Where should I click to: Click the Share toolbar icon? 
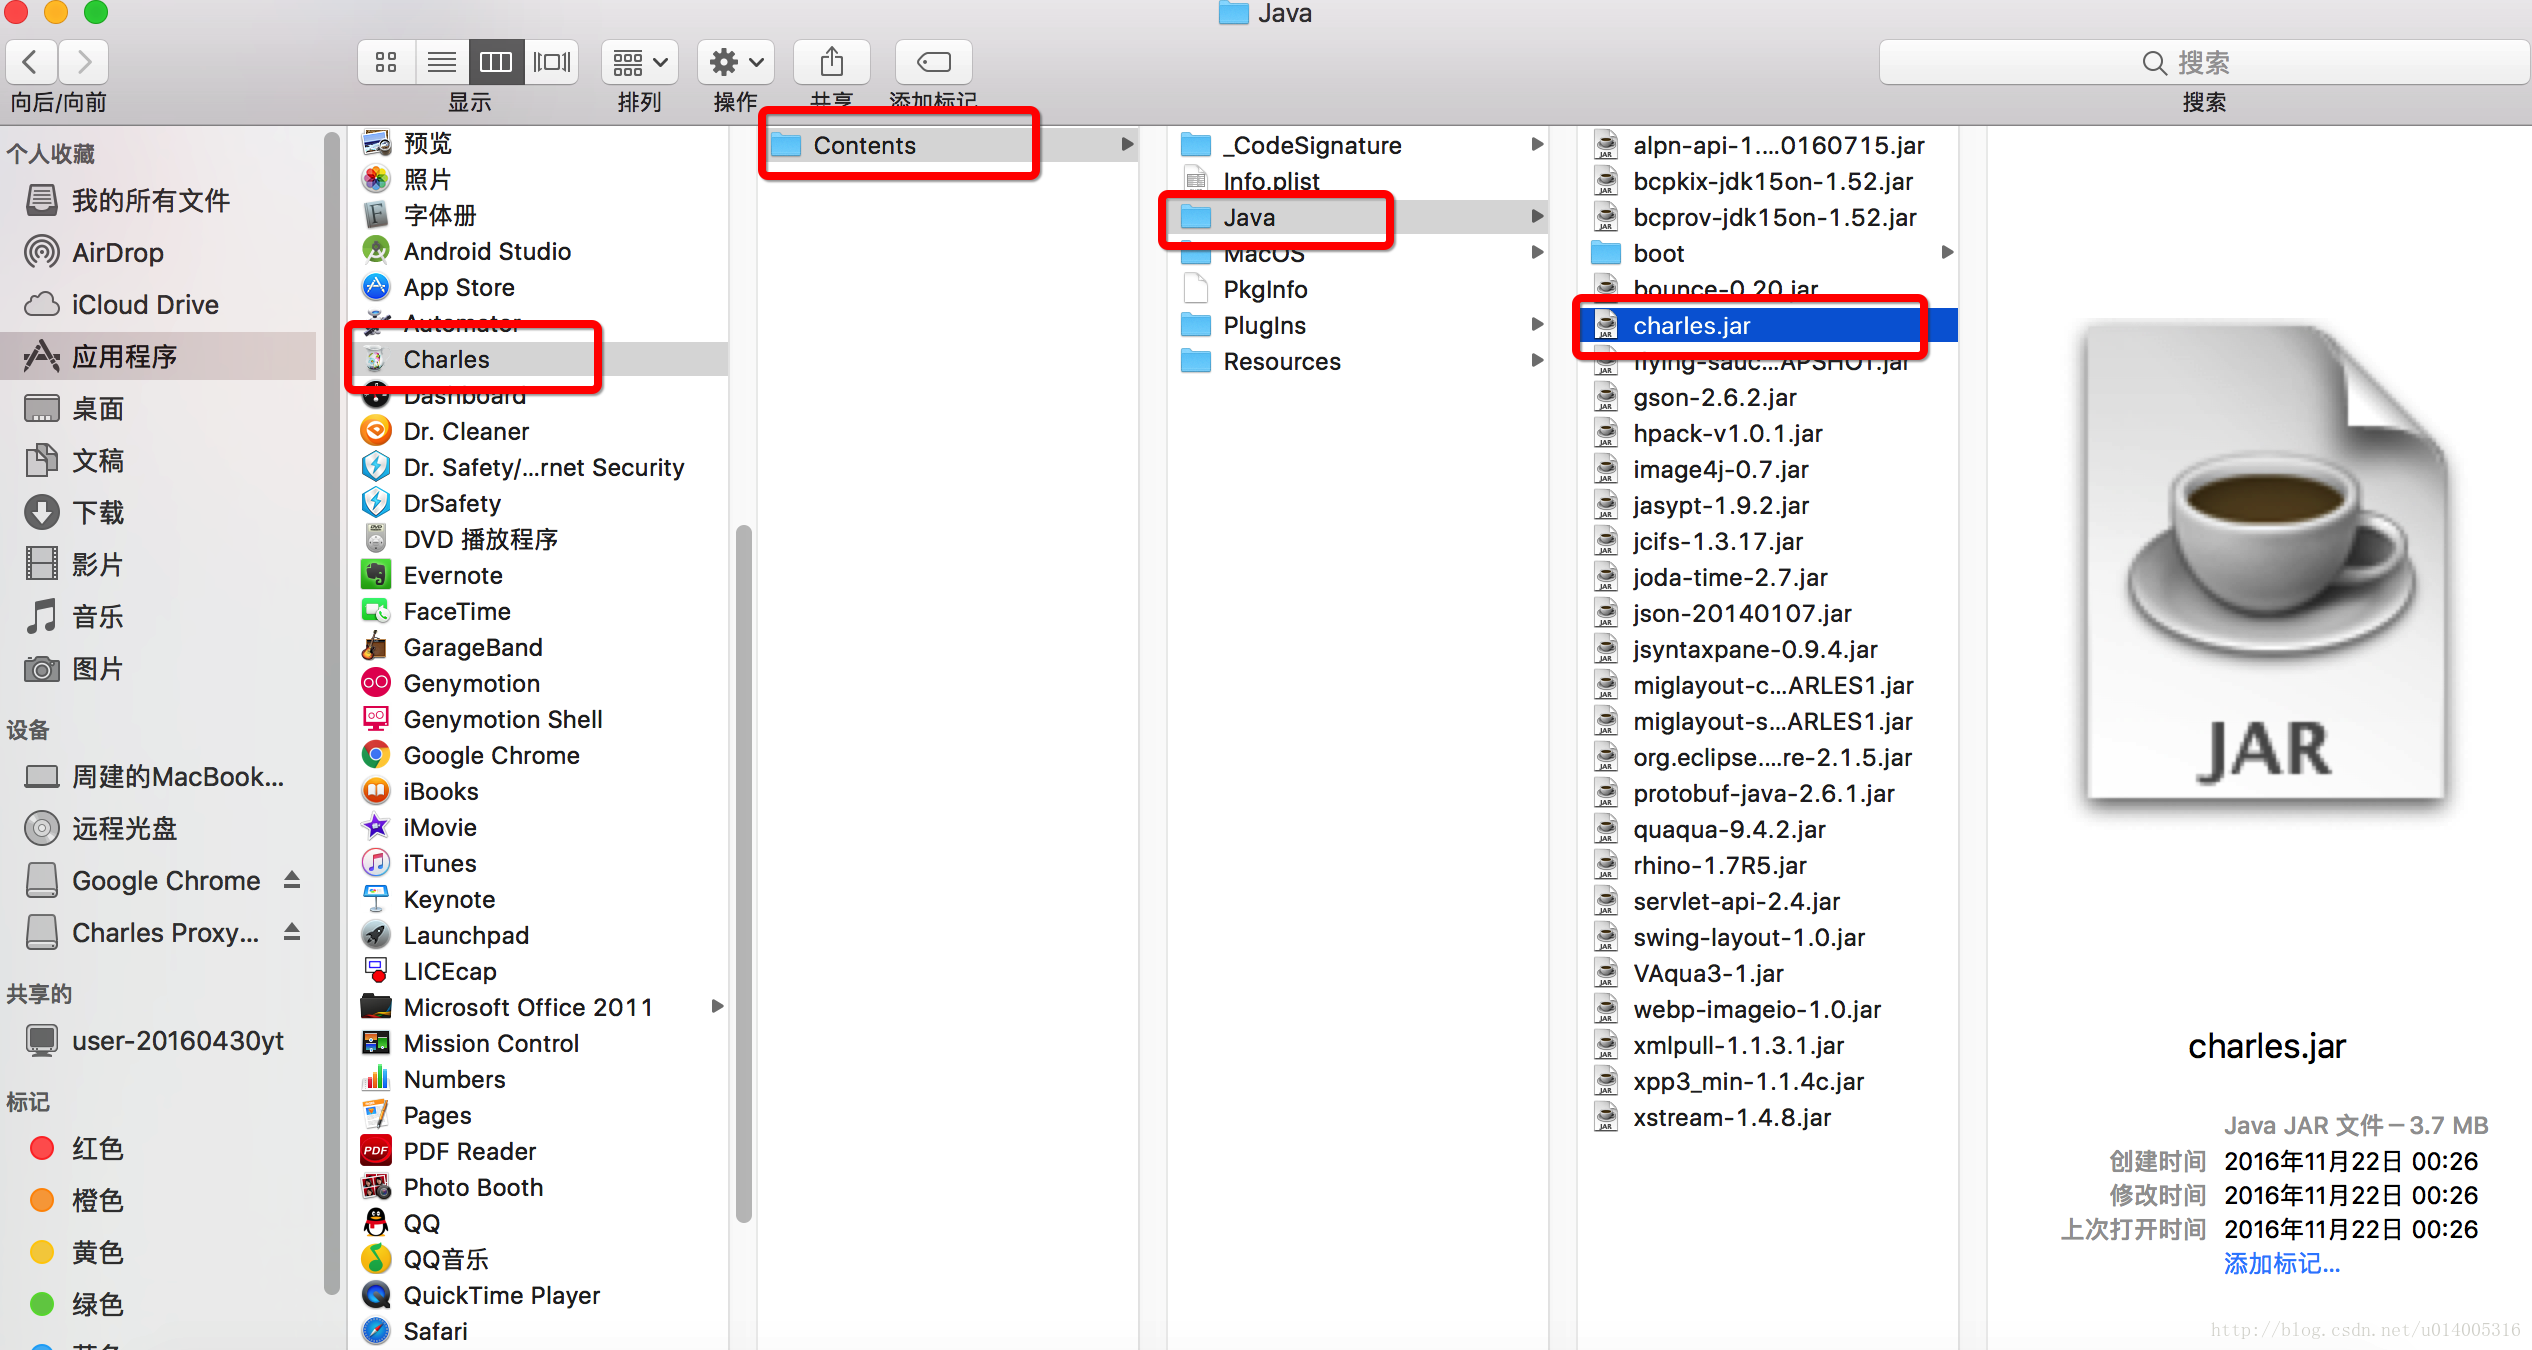click(831, 62)
